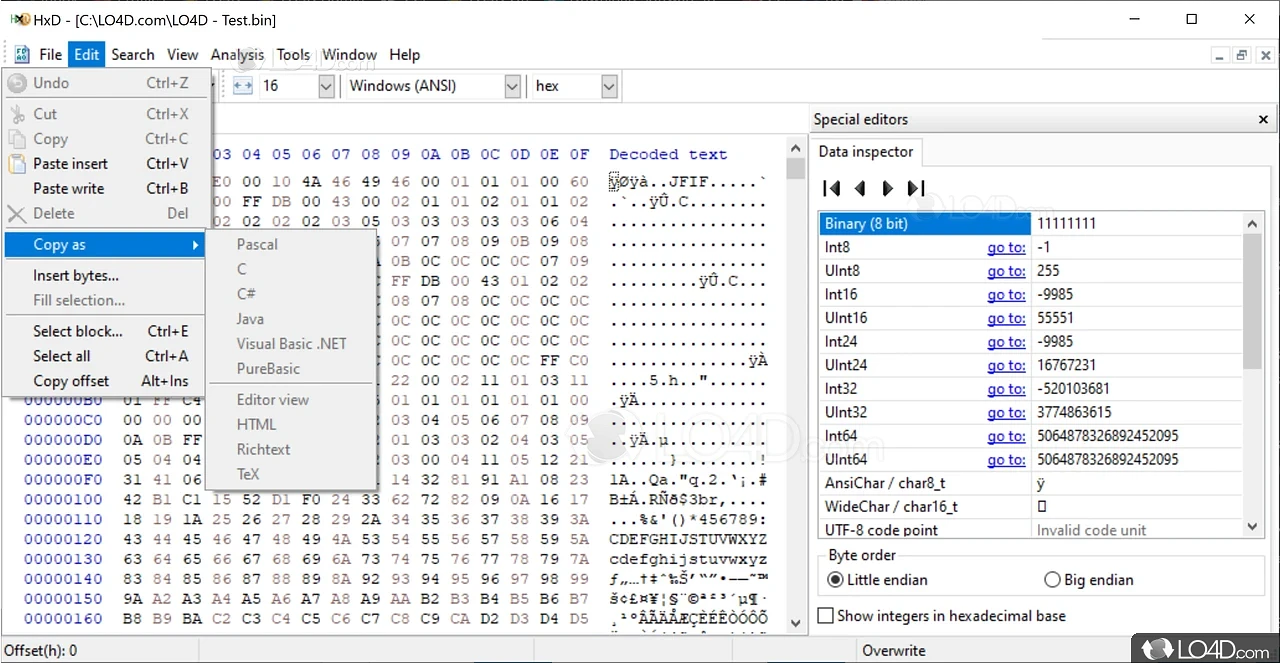Select Little endian byte order
The width and height of the screenshot is (1280, 663).
[878, 580]
